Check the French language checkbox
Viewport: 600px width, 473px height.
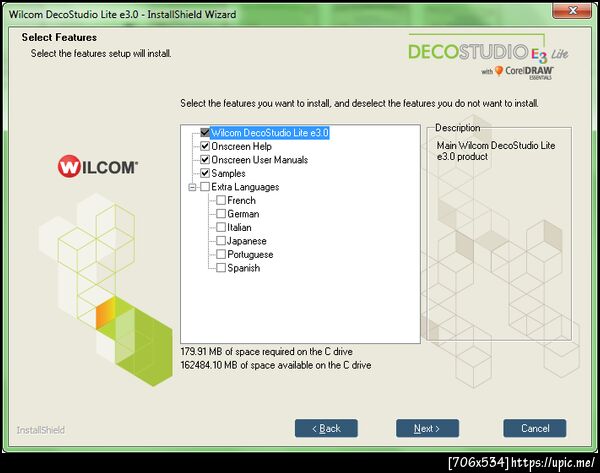(x=221, y=200)
